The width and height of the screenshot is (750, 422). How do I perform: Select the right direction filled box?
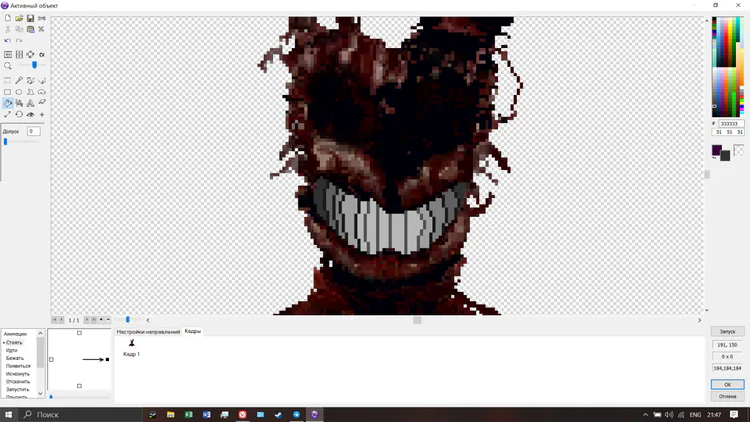click(107, 359)
